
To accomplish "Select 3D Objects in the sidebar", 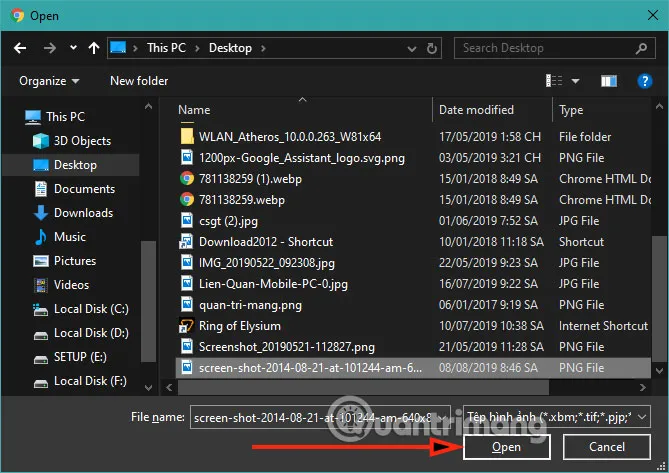I will coord(82,141).
